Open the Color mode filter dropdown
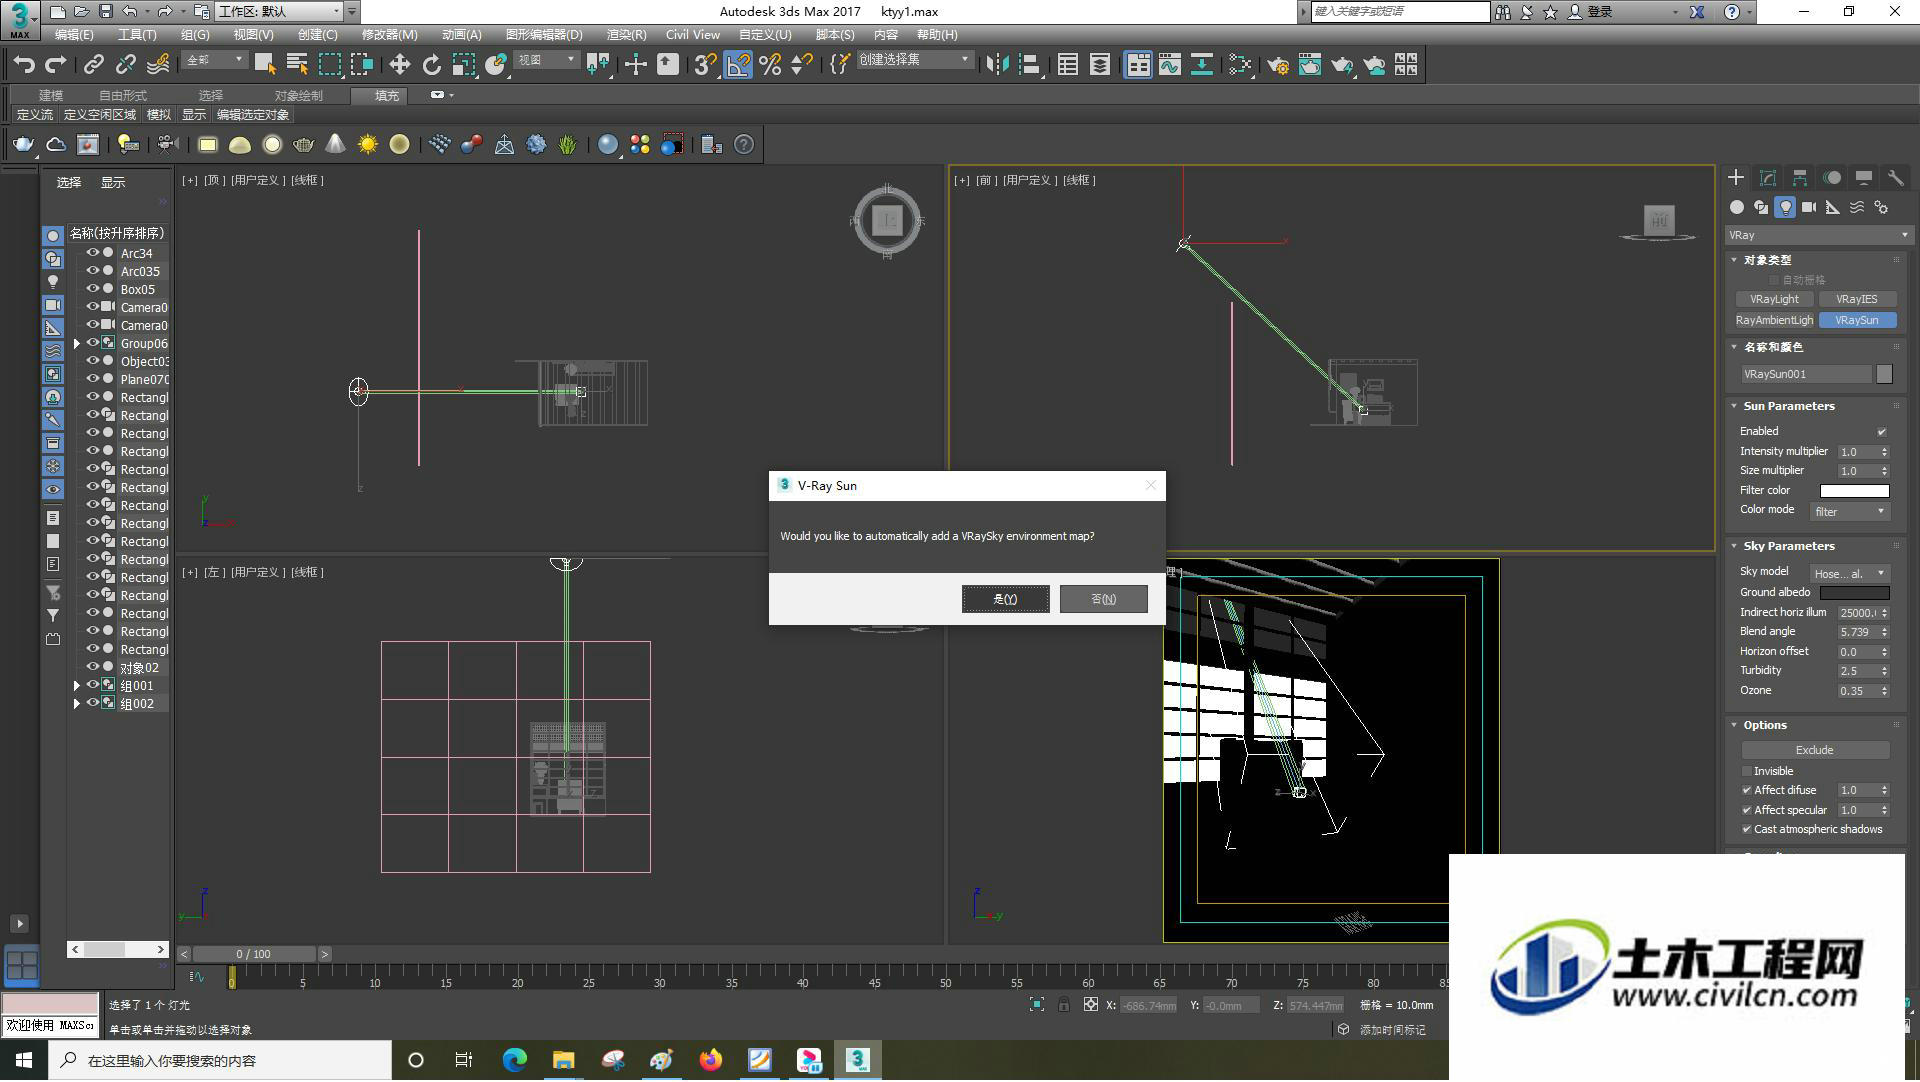 1850,512
